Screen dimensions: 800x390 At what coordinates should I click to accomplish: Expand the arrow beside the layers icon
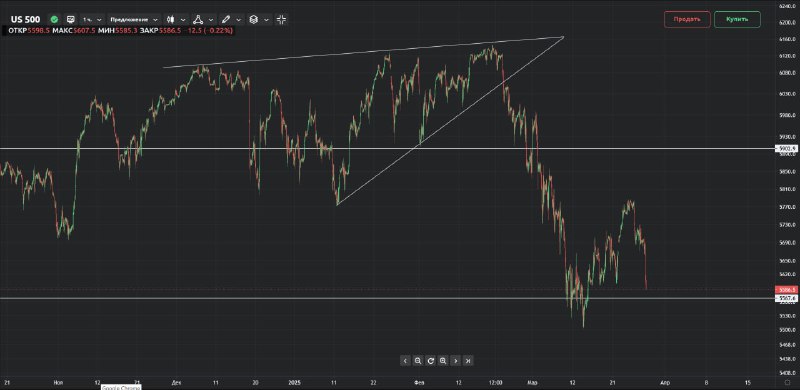tap(266, 19)
